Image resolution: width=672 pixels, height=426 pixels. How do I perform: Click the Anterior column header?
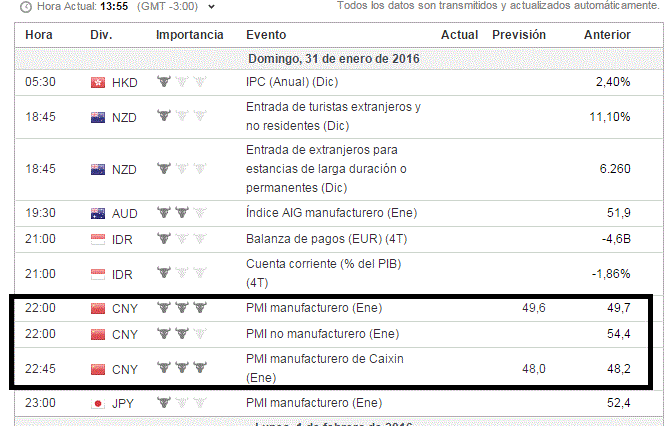(x=607, y=35)
